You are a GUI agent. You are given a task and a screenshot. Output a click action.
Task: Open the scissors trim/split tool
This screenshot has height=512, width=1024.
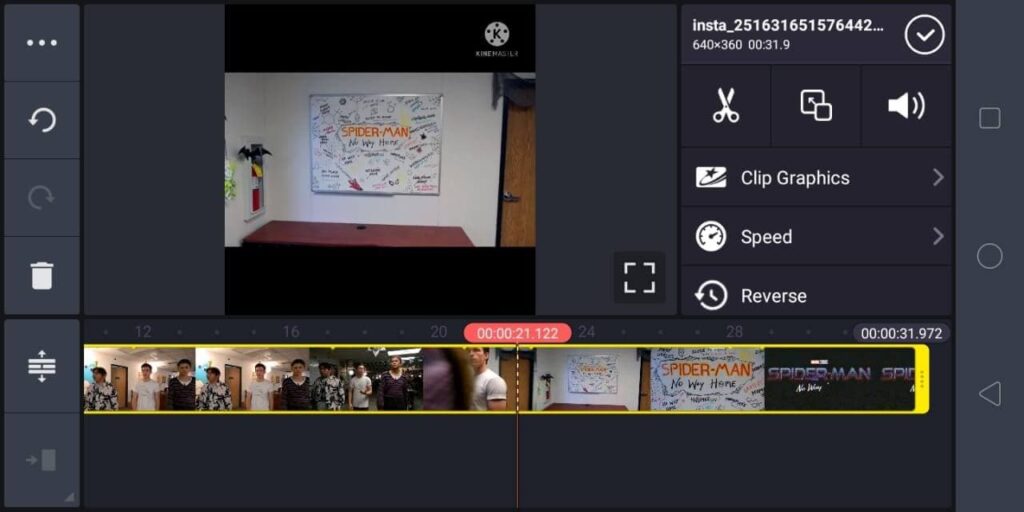coord(726,106)
